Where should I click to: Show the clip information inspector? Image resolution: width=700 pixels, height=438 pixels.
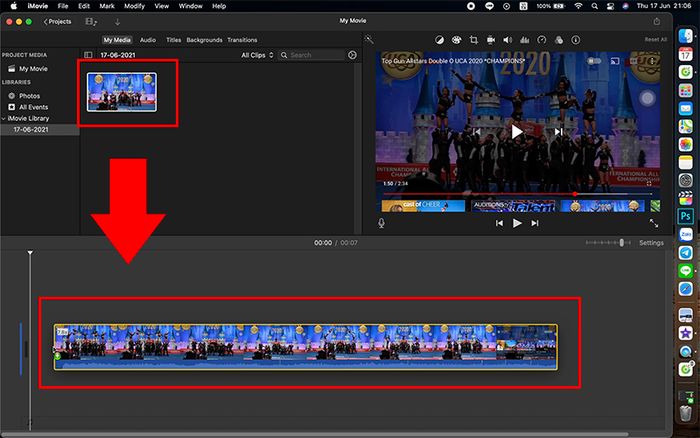tap(576, 40)
